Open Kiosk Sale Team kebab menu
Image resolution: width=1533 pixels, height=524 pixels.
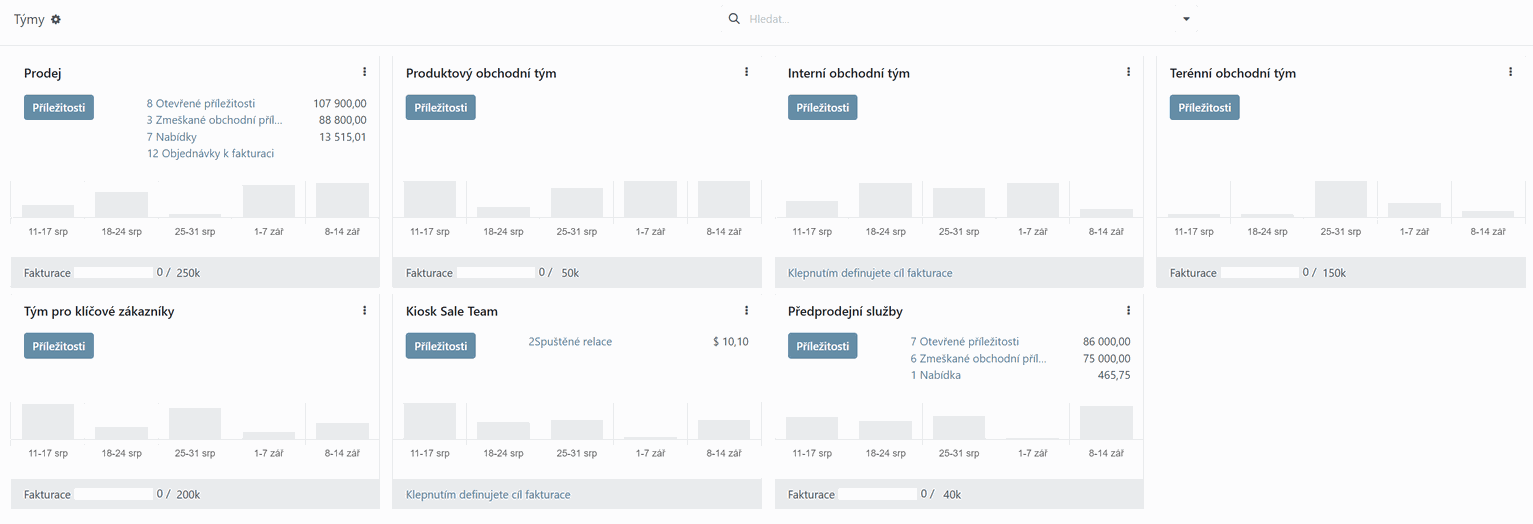pos(746,311)
